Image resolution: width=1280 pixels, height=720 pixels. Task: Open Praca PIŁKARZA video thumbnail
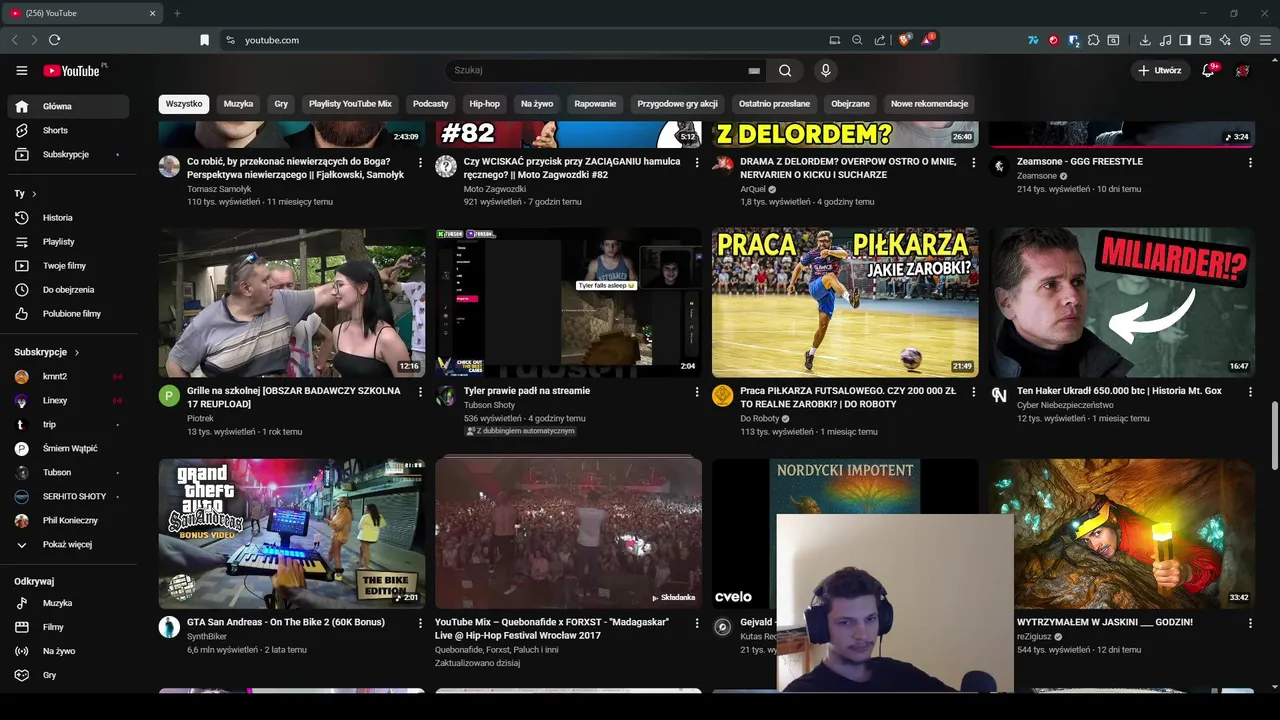coord(845,302)
